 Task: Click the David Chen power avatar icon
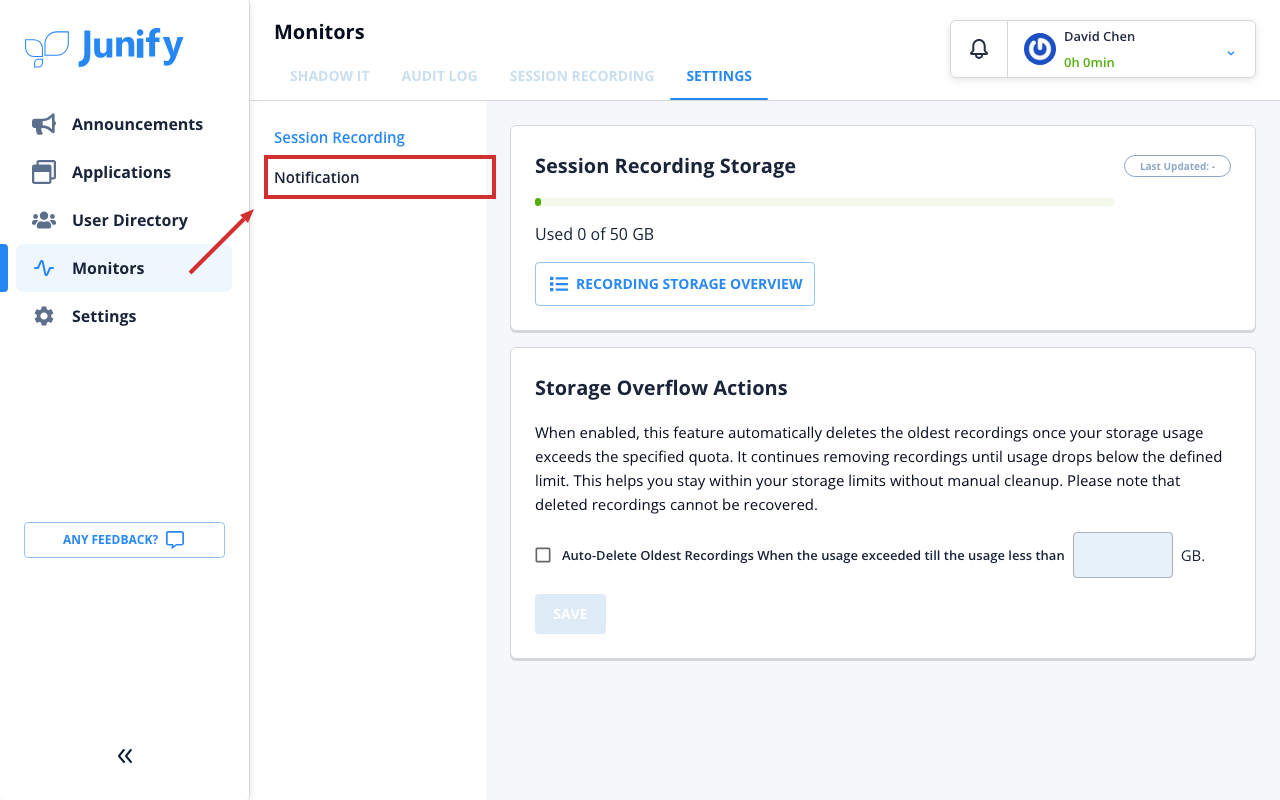[x=1040, y=49]
